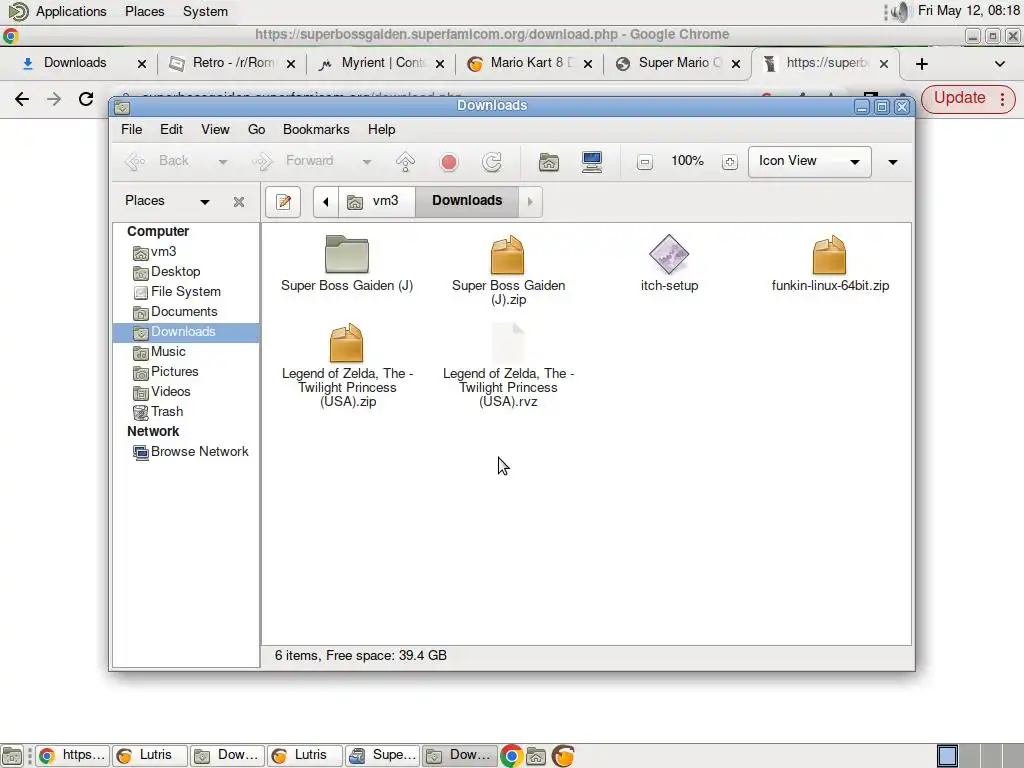Click the vm3 path bar button

[x=376, y=201]
